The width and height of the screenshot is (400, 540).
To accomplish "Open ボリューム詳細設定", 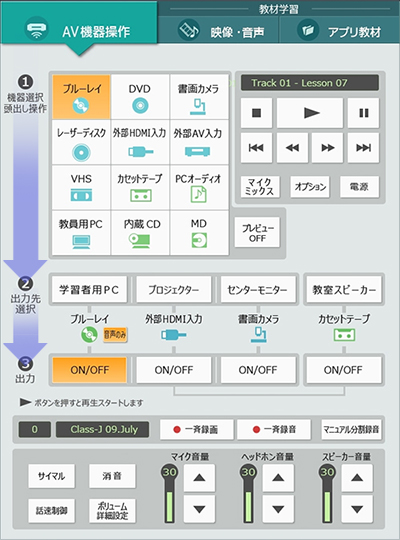I will 112,511.
